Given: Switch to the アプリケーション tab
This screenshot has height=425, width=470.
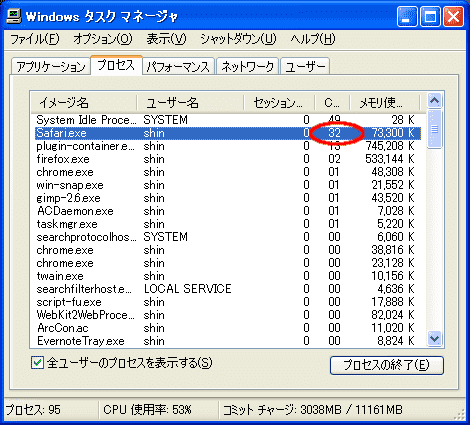Looking at the screenshot, I should pyautogui.click(x=51, y=66).
